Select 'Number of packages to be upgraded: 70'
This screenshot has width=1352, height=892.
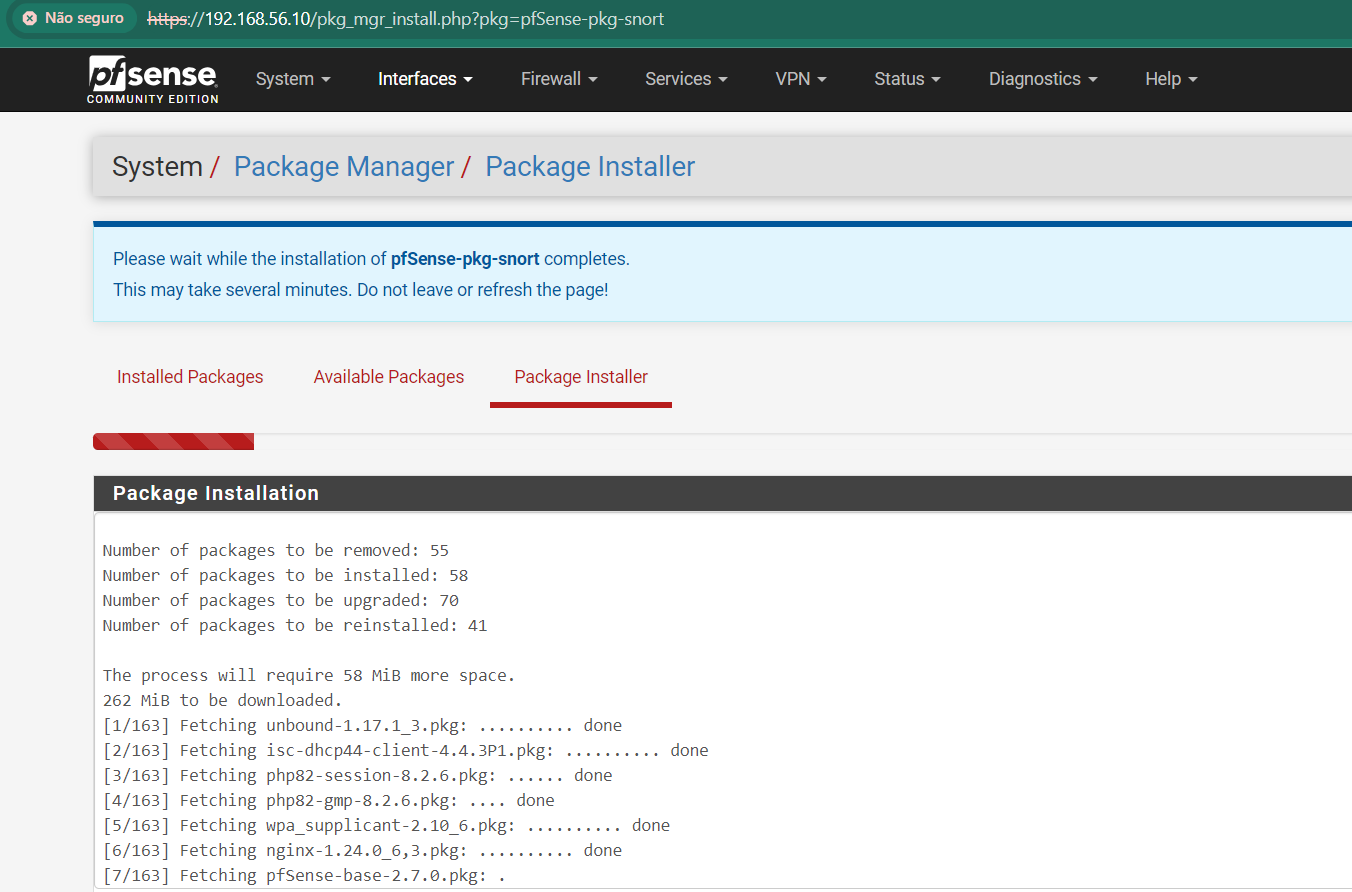281,601
